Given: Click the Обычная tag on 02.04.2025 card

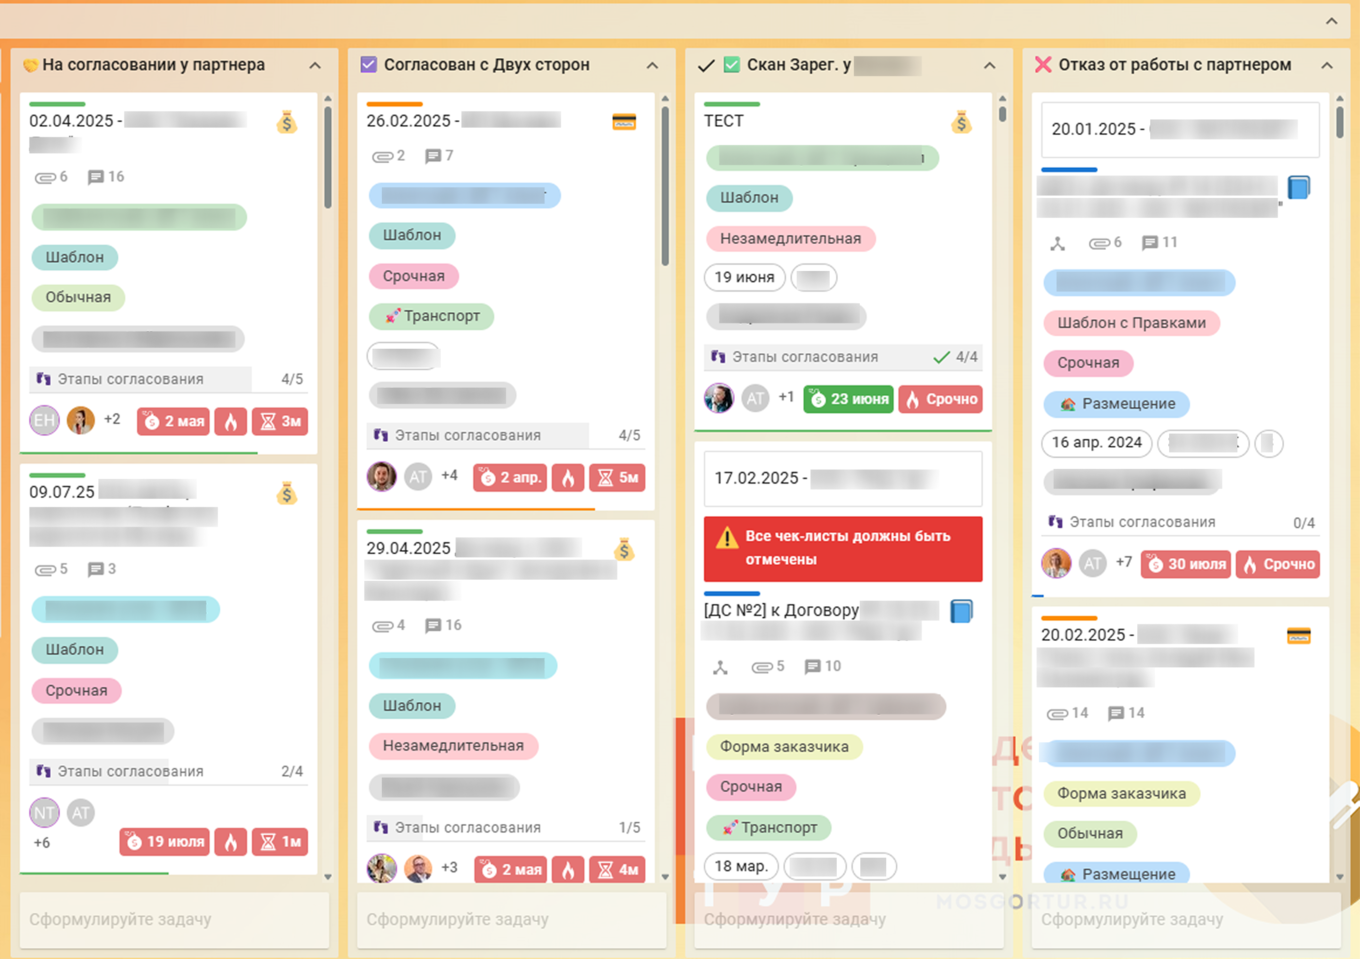Looking at the screenshot, I should click(78, 297).
